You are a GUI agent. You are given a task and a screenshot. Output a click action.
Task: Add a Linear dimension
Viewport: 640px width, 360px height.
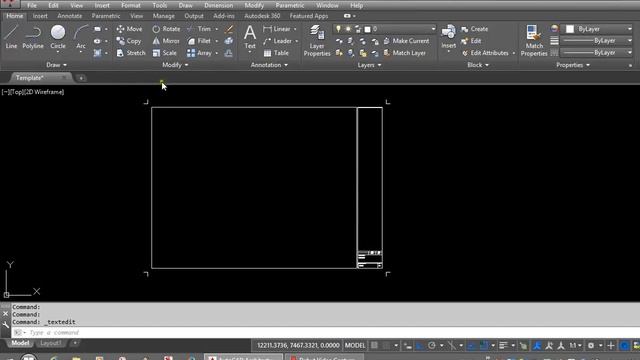[277, 29]
